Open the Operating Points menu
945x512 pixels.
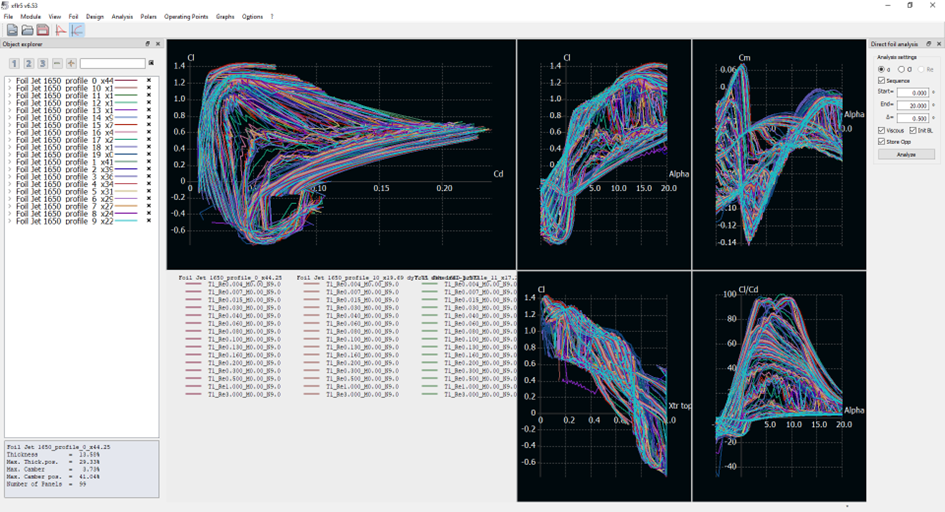tap(187, 17)
